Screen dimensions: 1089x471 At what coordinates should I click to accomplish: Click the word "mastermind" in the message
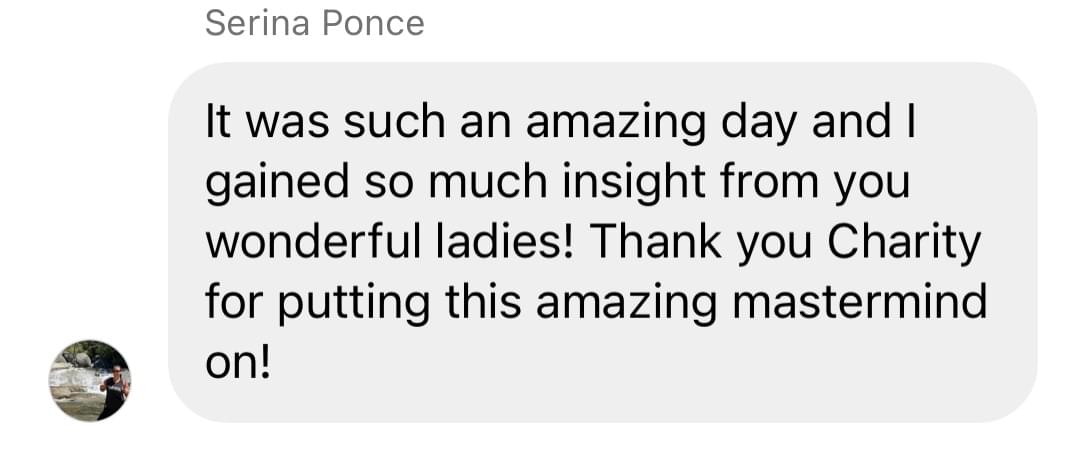(x=860, y=303)
